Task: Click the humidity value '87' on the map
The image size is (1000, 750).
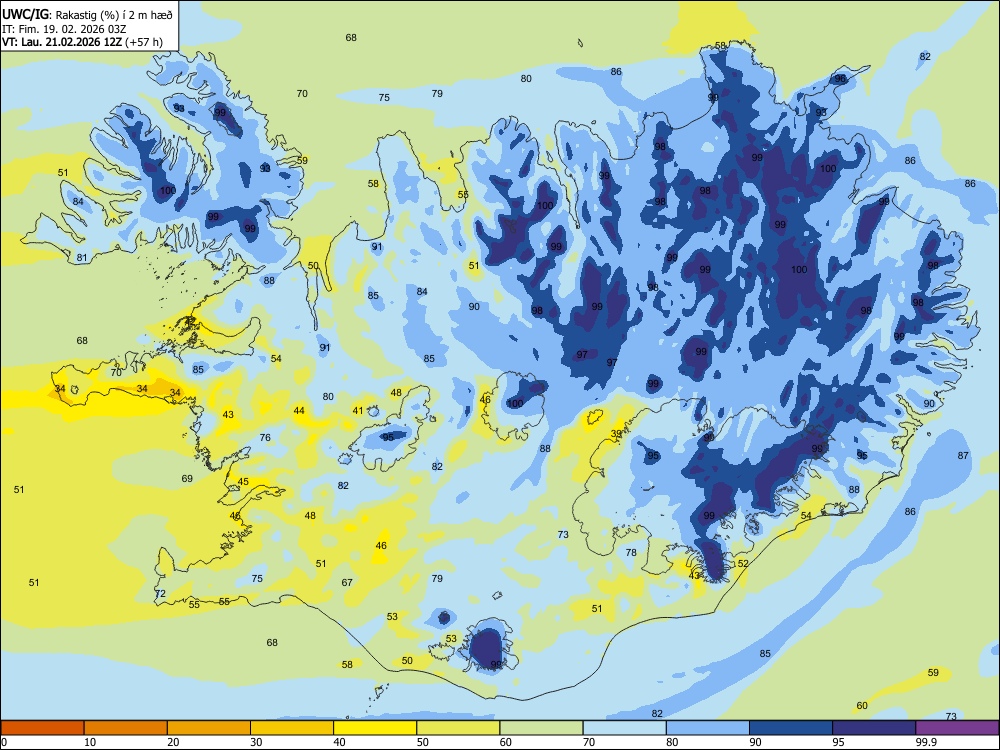Action: point(963,455)
